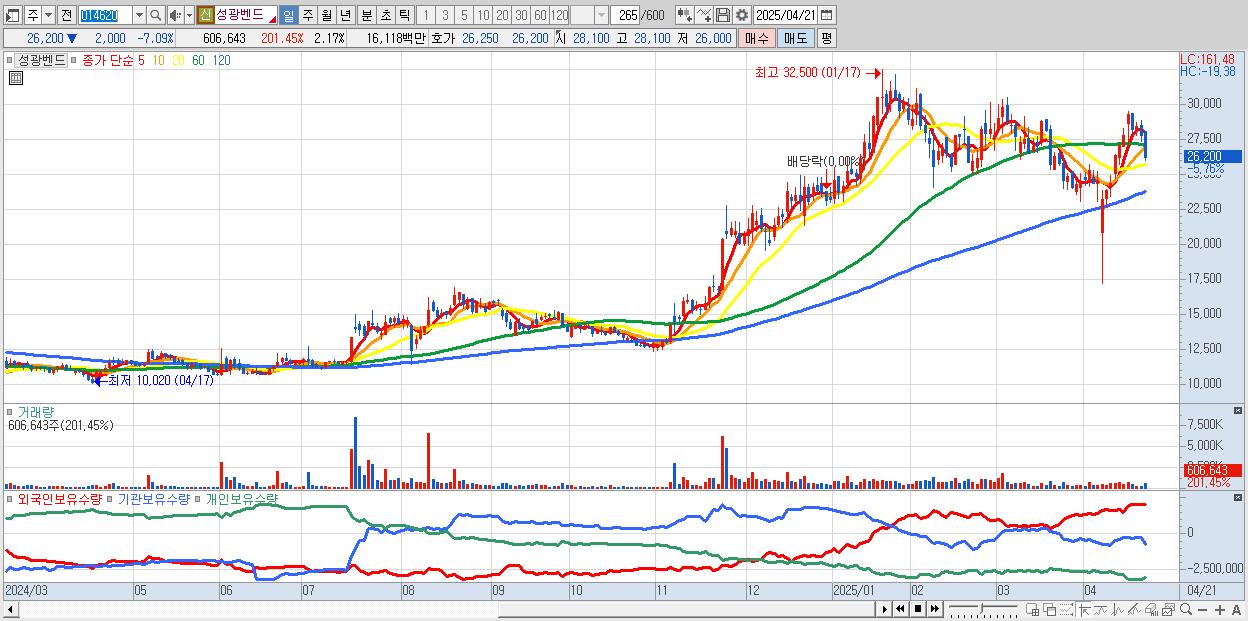This screenshot has height=621, width=1248.
Task: Open the calendar date picker icon
Action: pos(827,15)
